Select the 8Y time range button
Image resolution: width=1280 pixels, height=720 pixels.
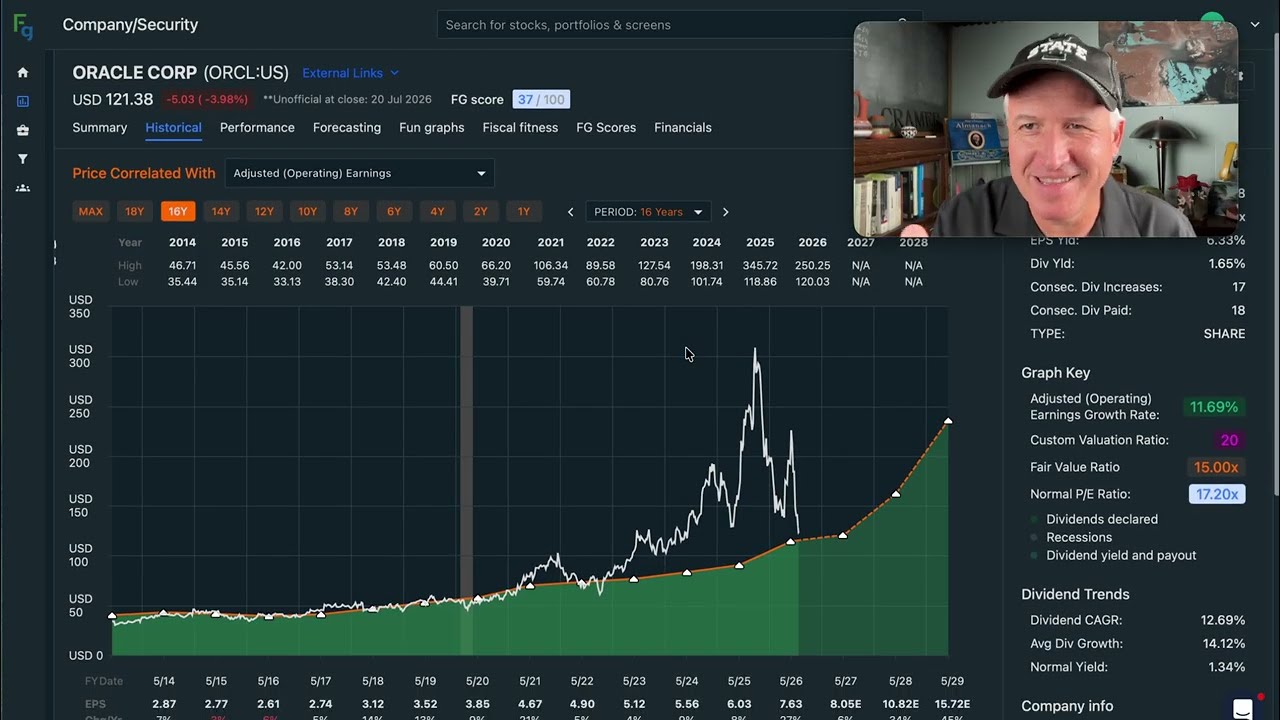tap(351, 211)
